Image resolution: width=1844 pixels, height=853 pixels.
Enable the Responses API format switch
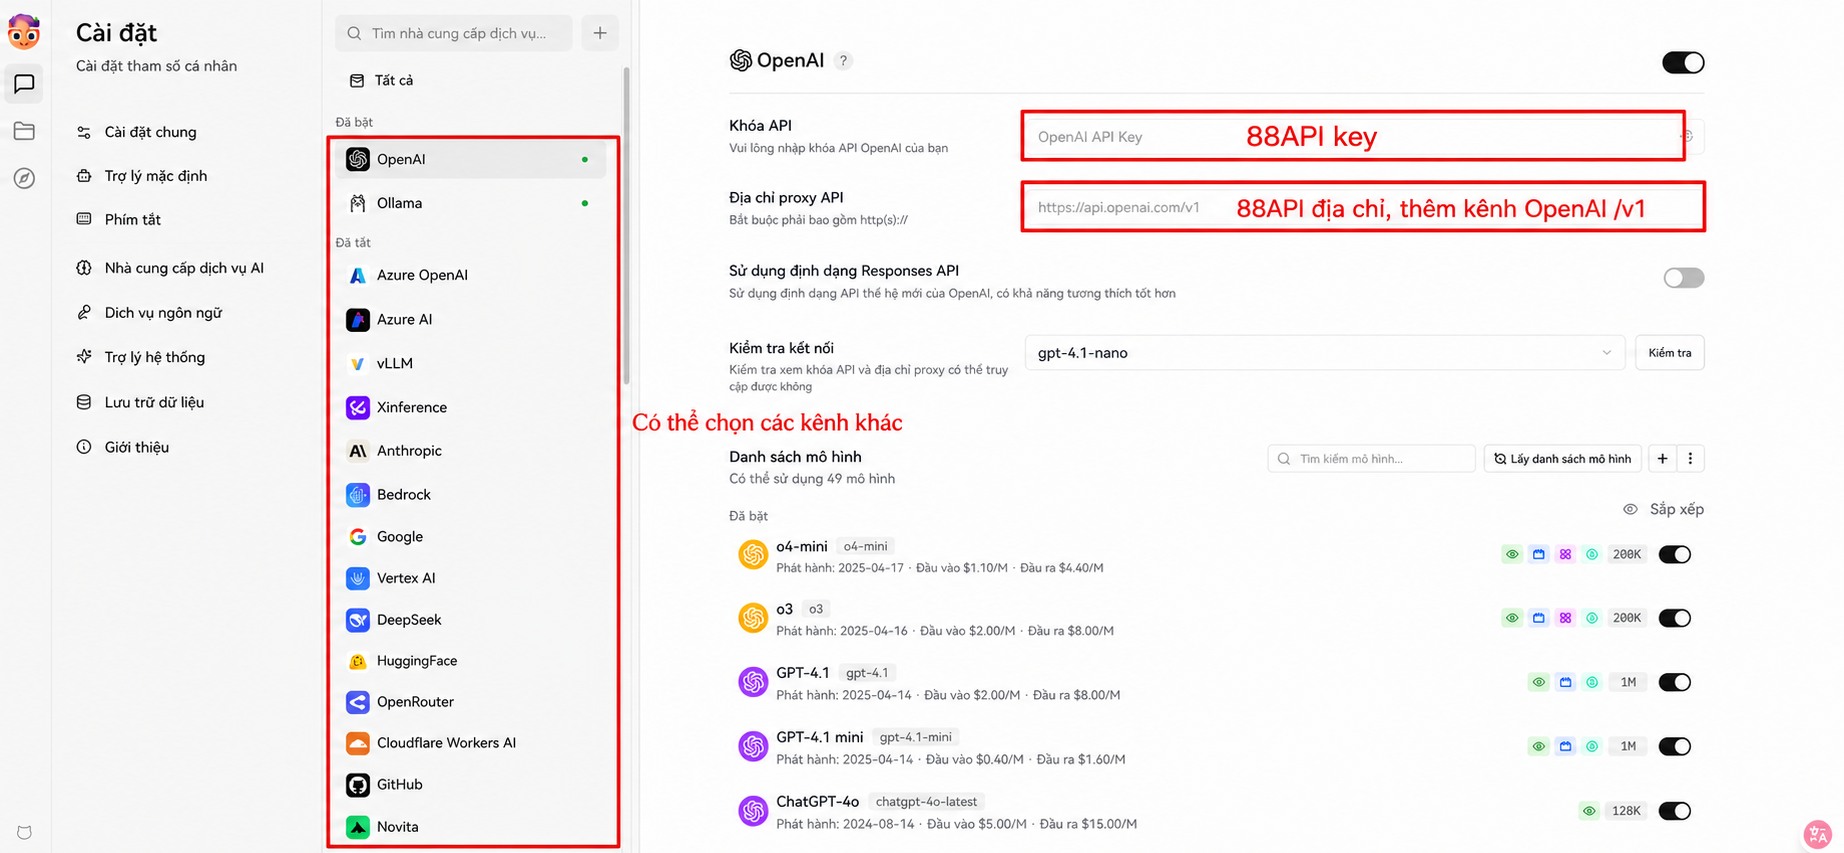pyautogui.click(x=1683, y=278)
